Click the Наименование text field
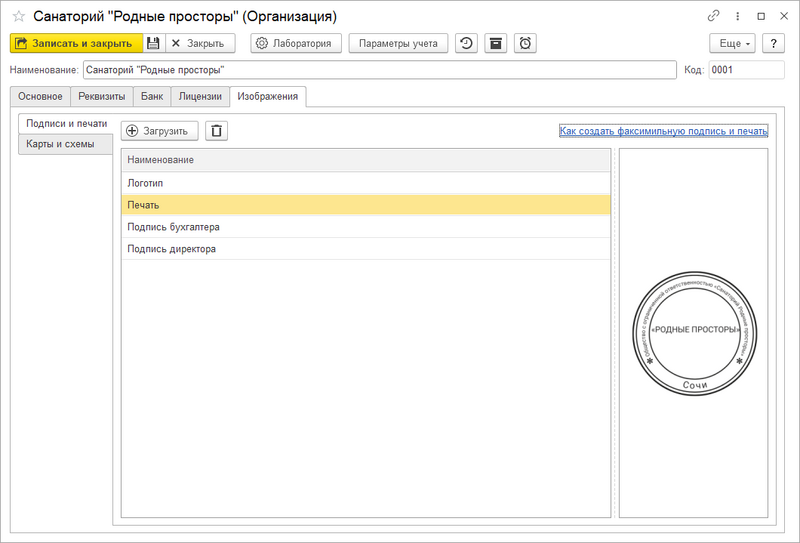Viewport: 800px width, 543px height. 380,70
